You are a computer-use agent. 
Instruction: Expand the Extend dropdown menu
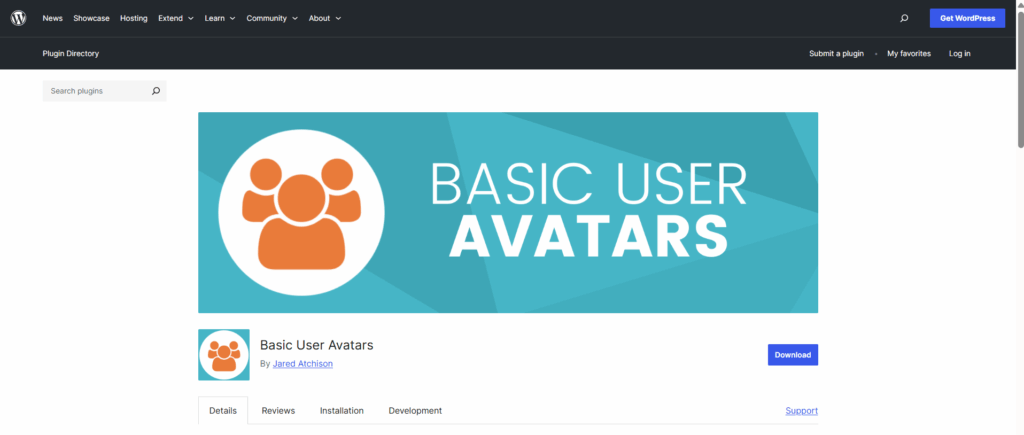click(x=176, y=18)
